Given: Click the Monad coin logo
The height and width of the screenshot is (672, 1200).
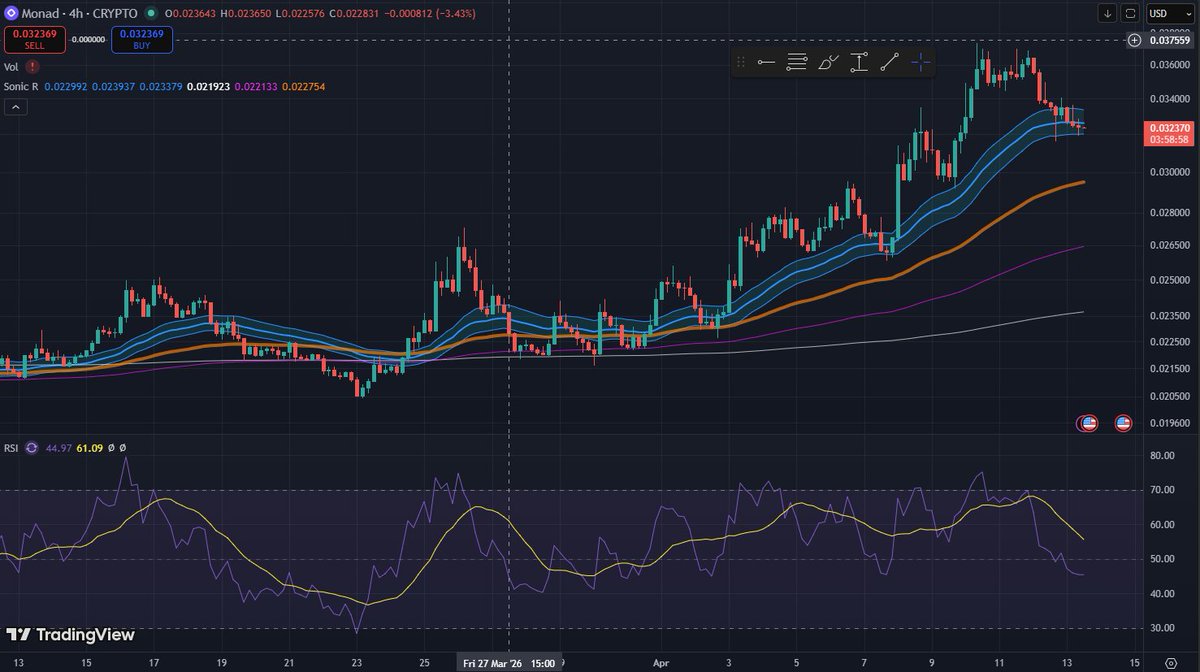Looking at the screenshot, I should coord(10,13).
